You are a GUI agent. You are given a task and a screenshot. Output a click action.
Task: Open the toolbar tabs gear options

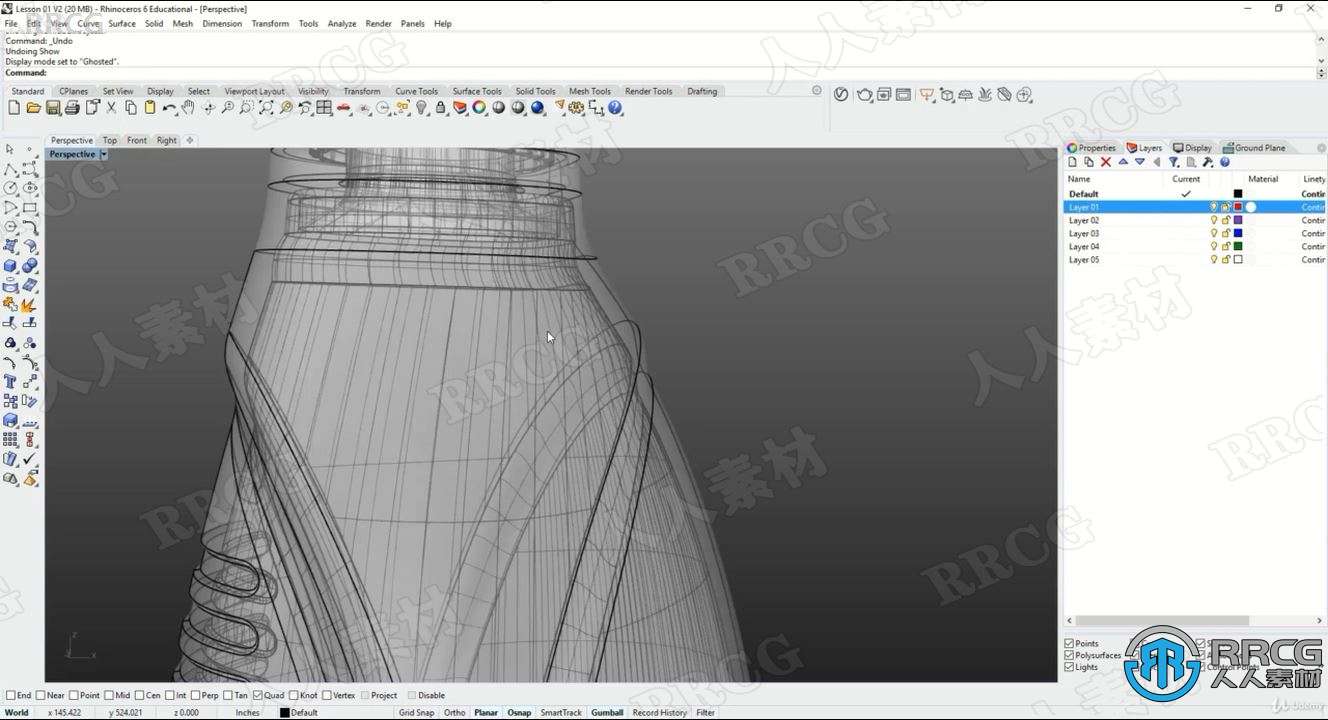pyautogui.click(x=817, y=90)
